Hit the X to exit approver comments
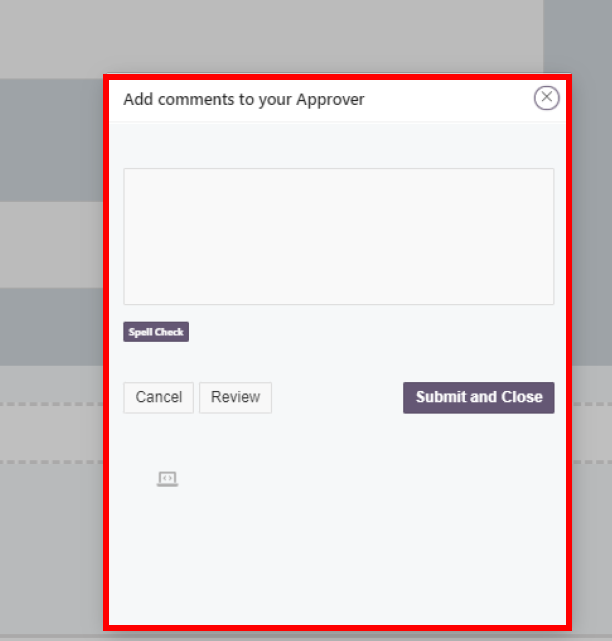This screenshot has height=641, width=612. [546, 97]
